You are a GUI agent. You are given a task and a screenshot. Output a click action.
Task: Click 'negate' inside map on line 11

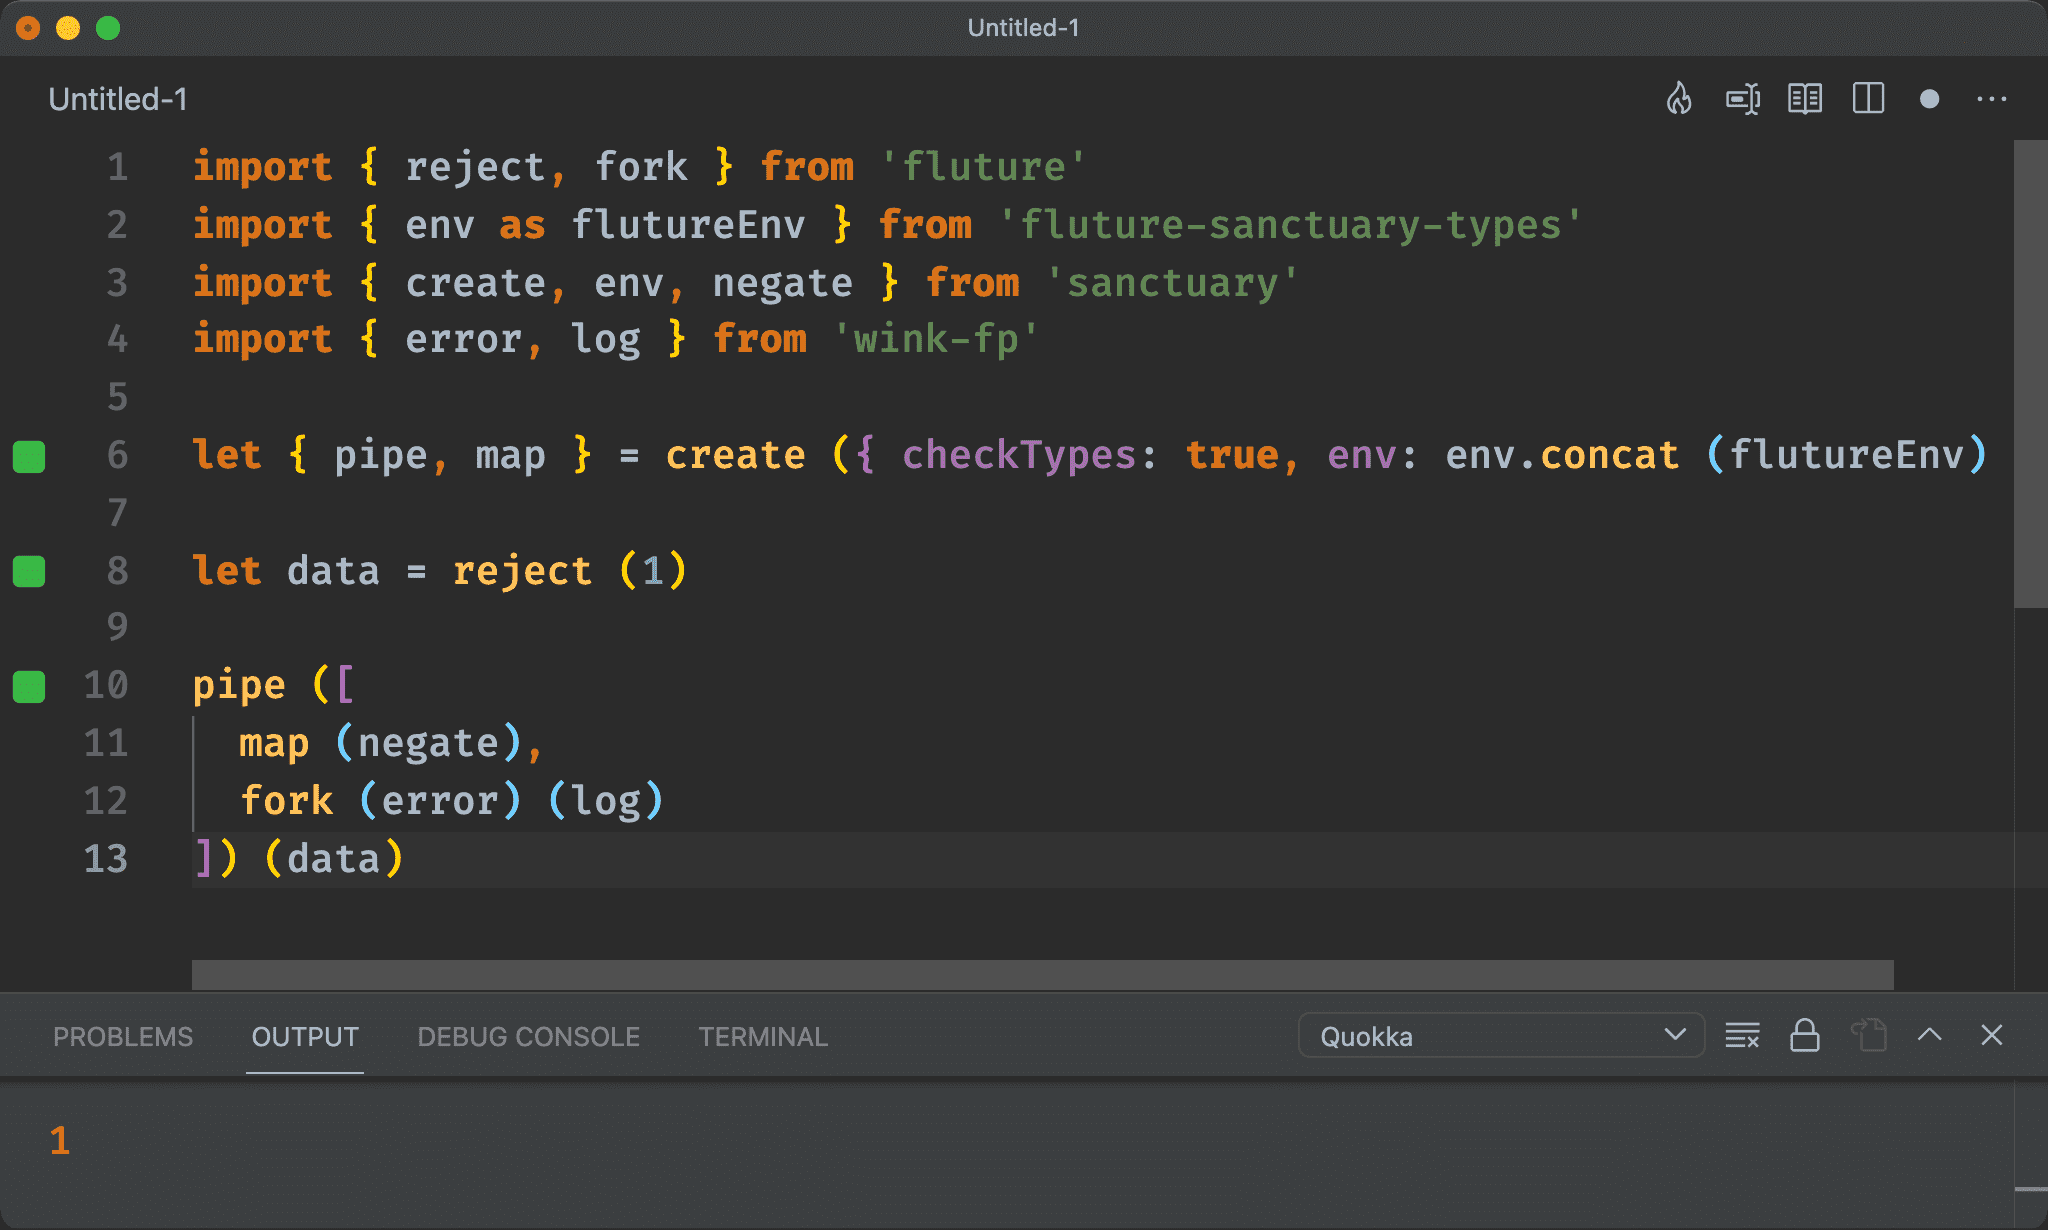pyautogui.click(x=428, y=744)
